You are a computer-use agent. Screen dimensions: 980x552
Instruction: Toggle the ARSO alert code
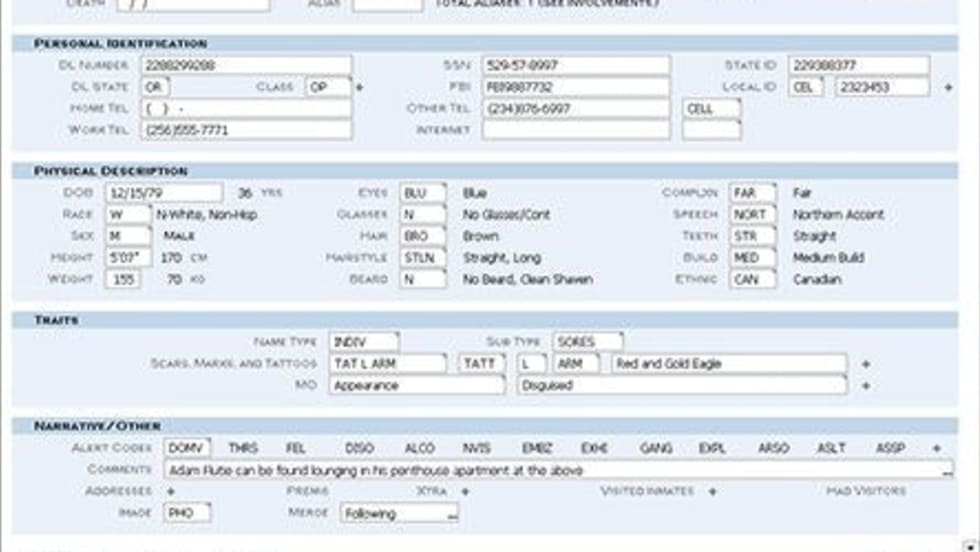click(x=773, y=449)
